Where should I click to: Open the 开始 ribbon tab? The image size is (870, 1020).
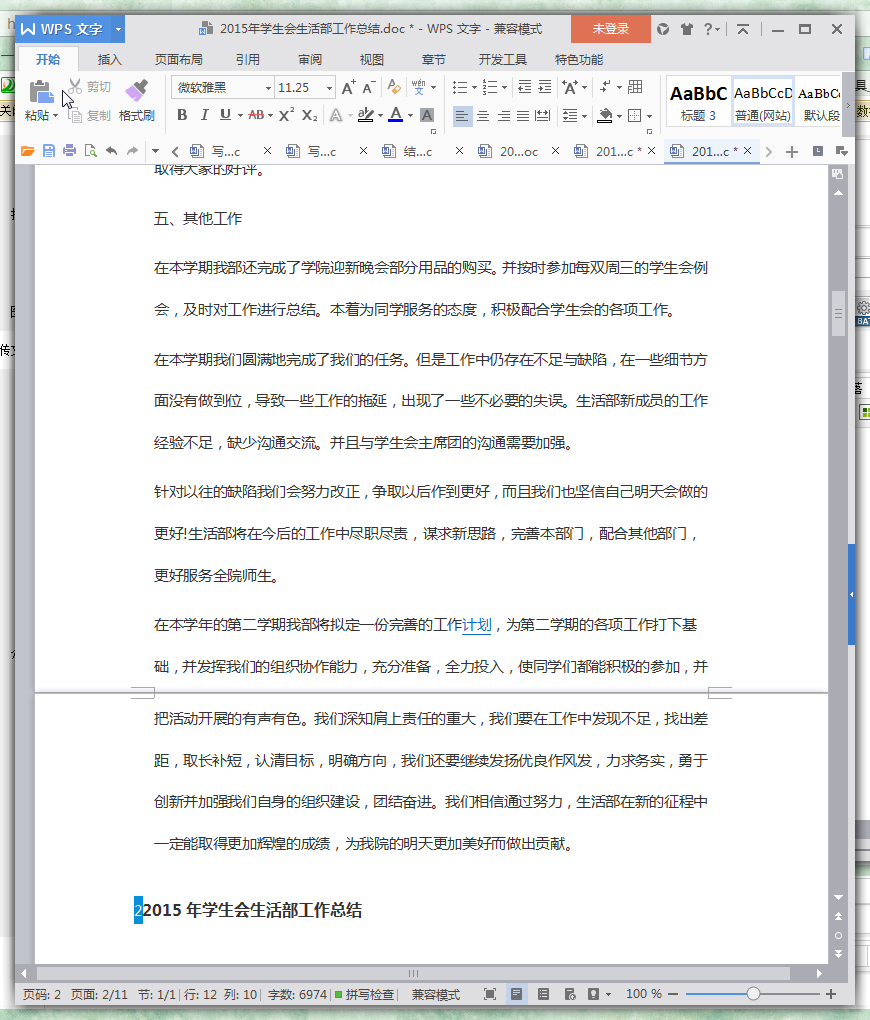(x=48, y=59)
